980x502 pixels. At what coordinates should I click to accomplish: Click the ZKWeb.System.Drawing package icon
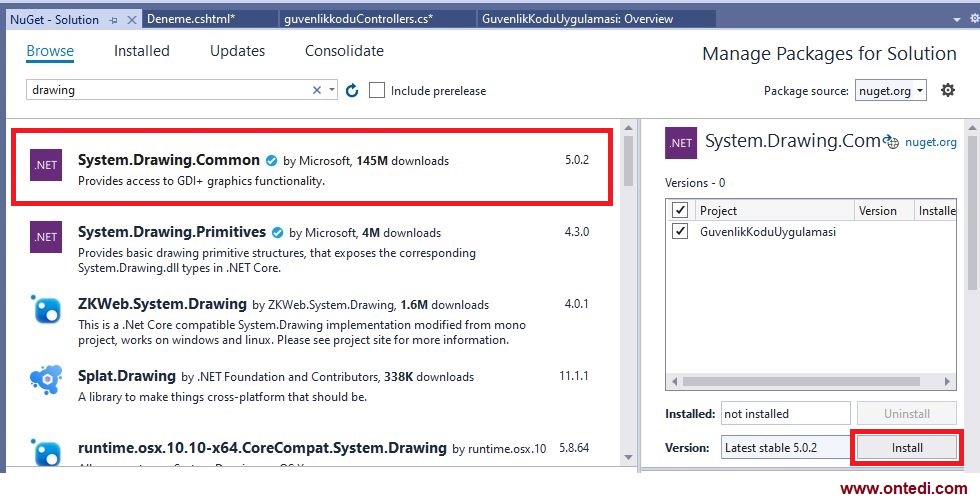46,309
